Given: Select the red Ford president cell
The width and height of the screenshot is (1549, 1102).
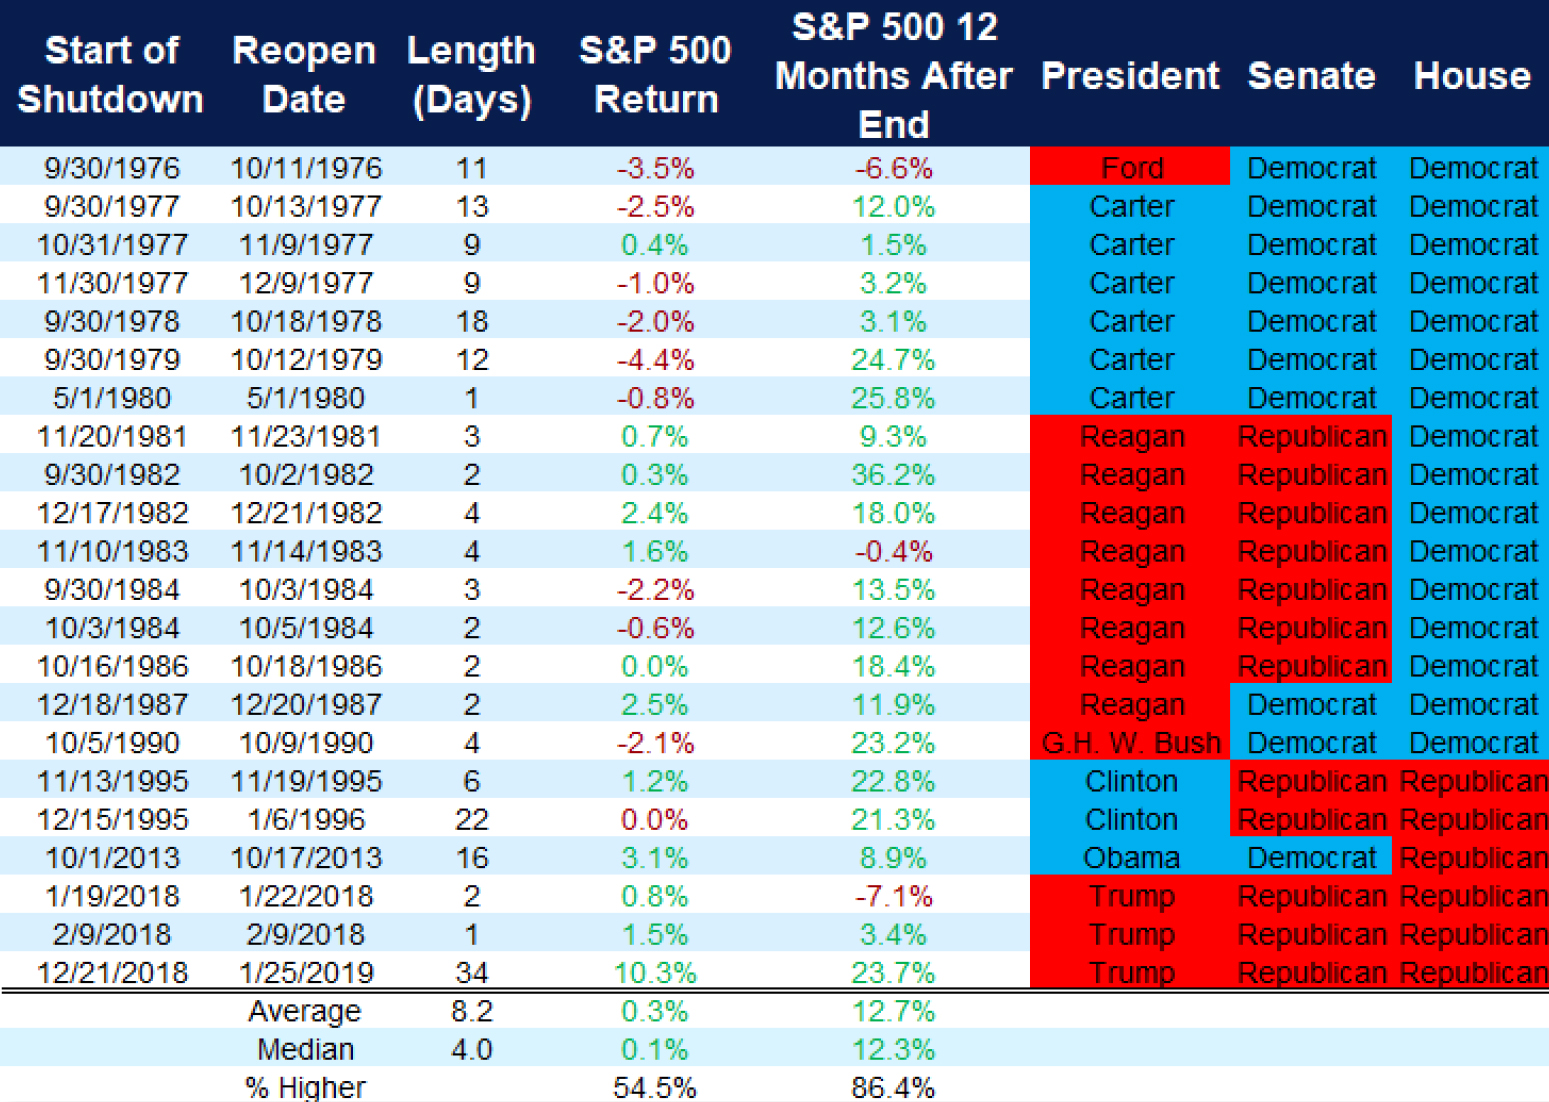Looking at the screenshot, I should pyautogui.click(x=1131, y=168).
